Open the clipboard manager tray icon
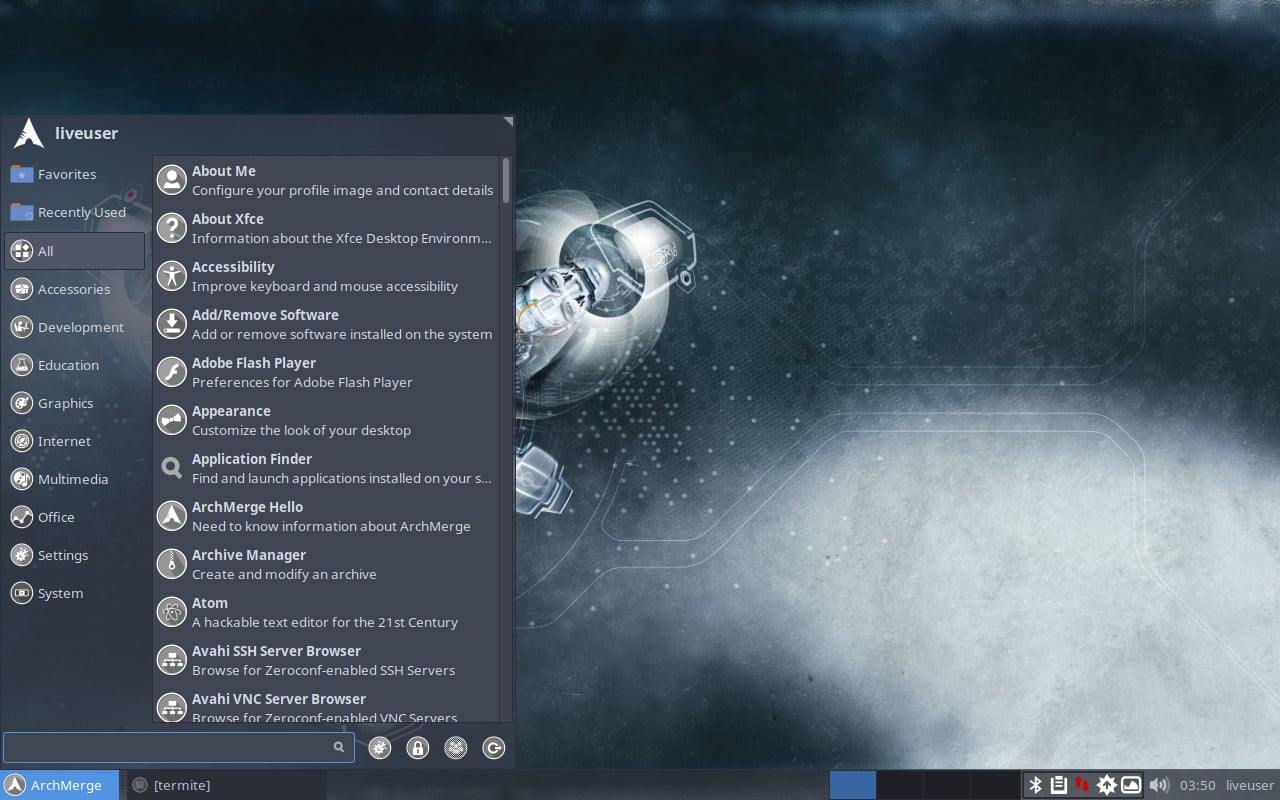The image size is (1280, 800). point(1059,785)
